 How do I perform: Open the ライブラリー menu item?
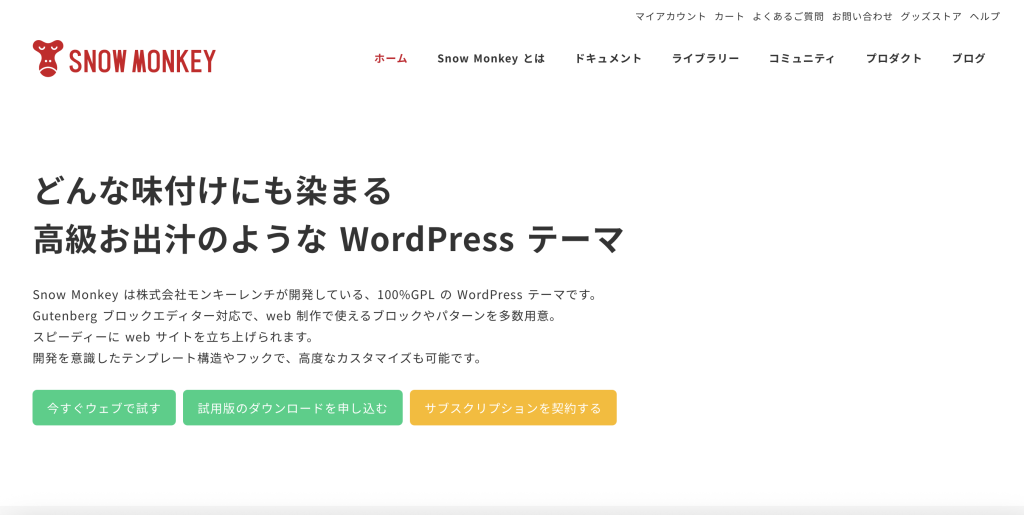coord(705,58)
